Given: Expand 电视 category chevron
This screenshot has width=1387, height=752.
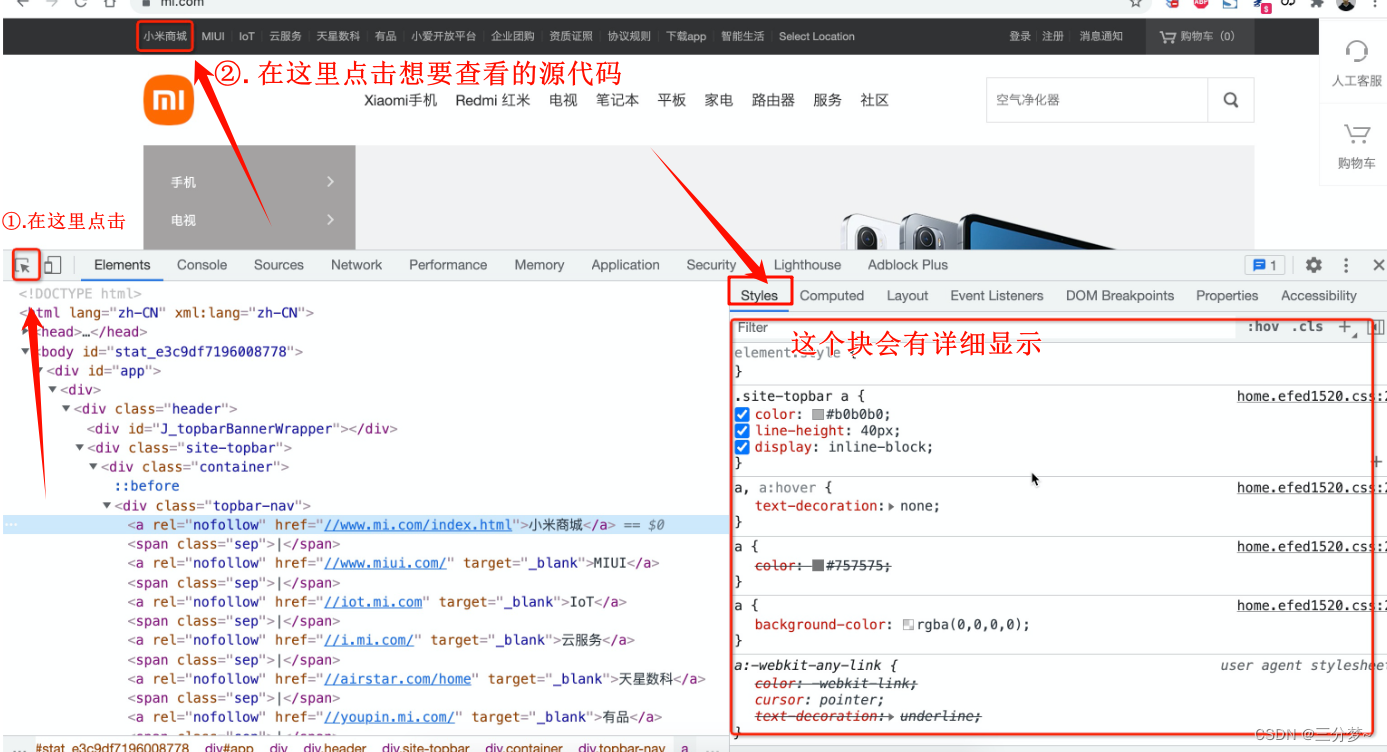Looking at the screenshot, I should tap(330, 220).
